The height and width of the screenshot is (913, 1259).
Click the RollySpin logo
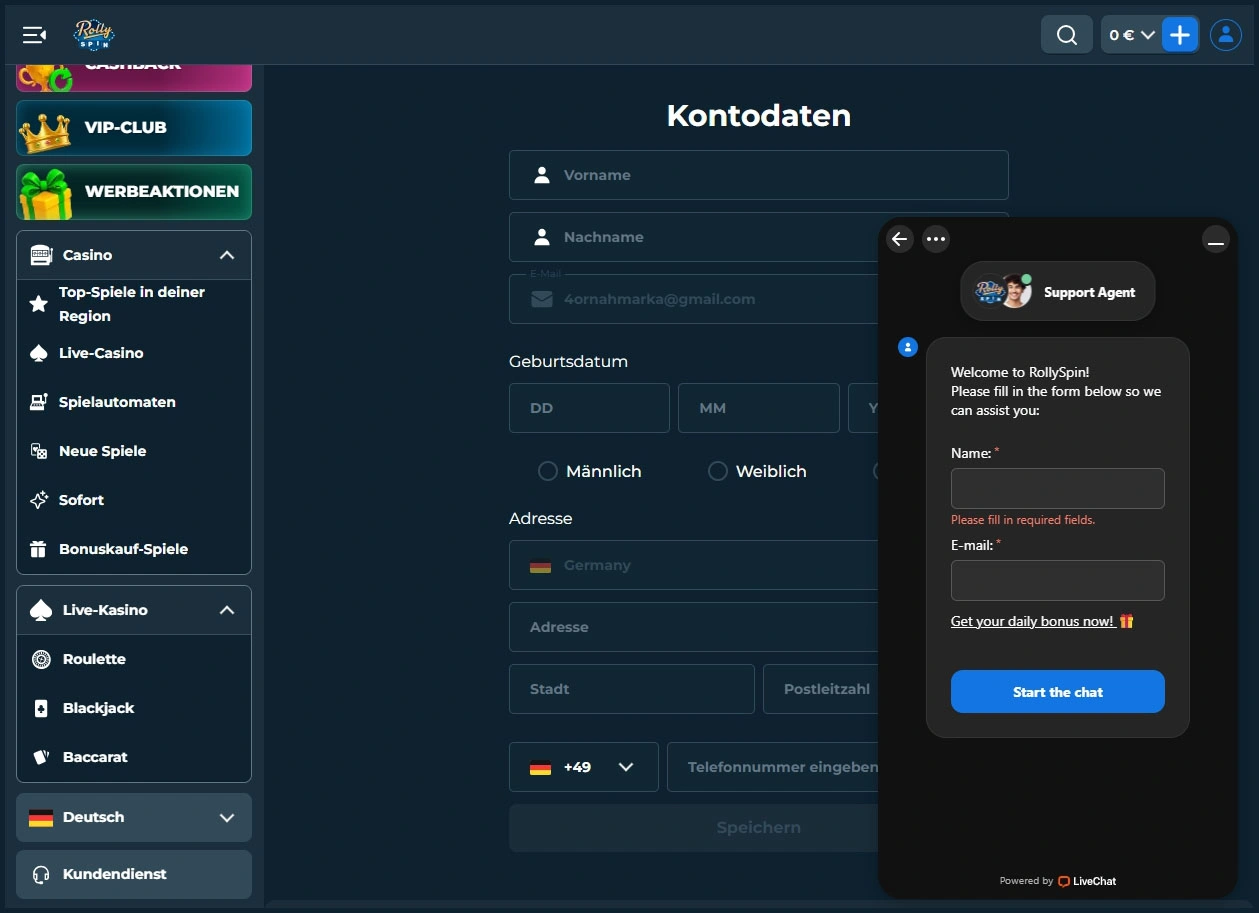[92, 34]
